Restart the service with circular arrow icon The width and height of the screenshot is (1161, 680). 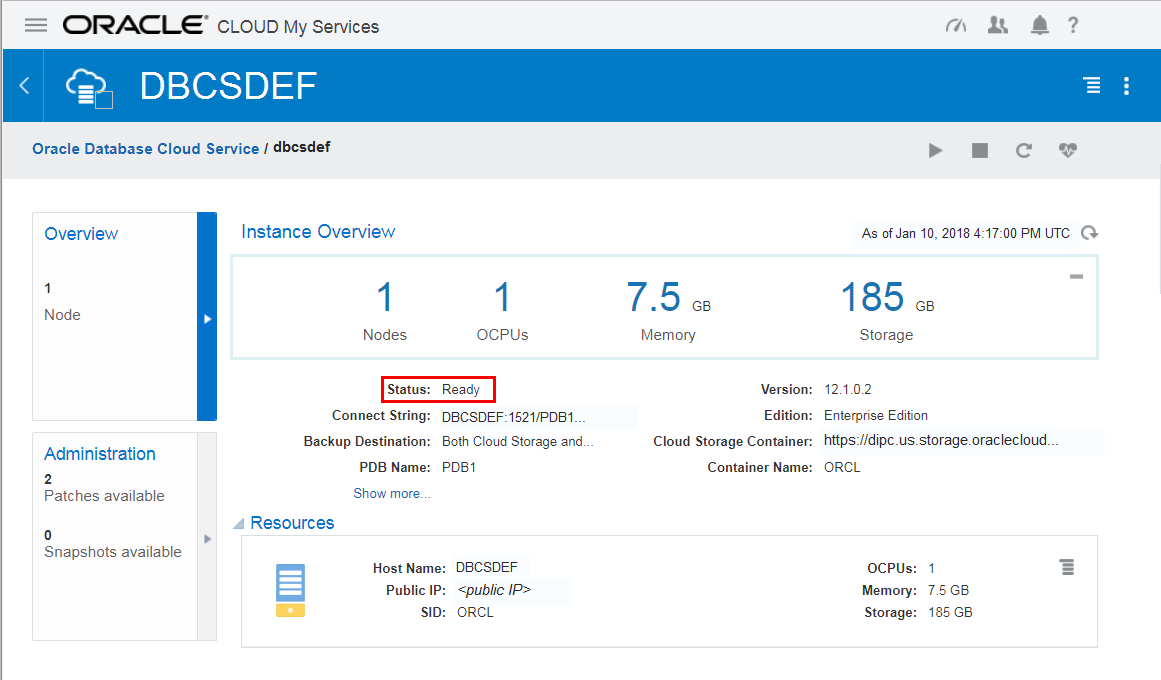point(1023,150)
